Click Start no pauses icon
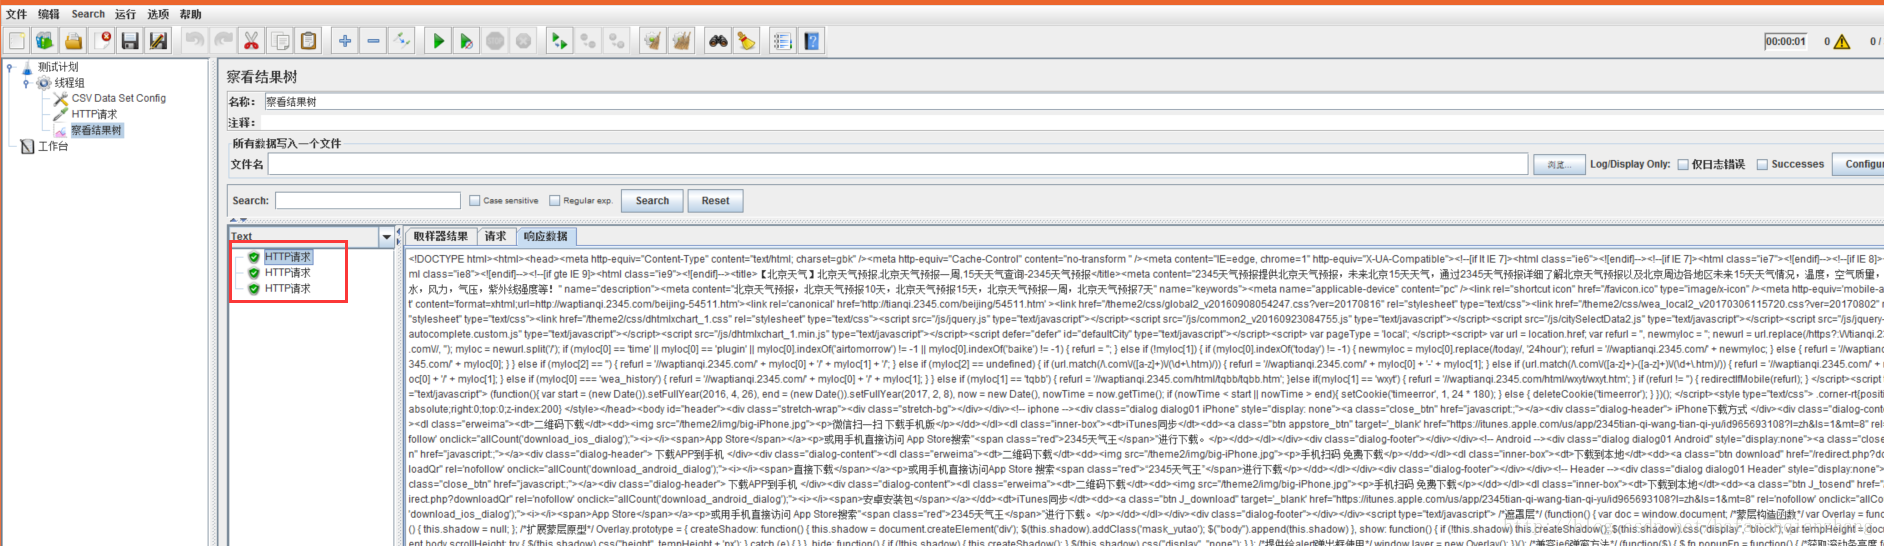Screen dimensions: 1884x546 (x=466, y=41)
